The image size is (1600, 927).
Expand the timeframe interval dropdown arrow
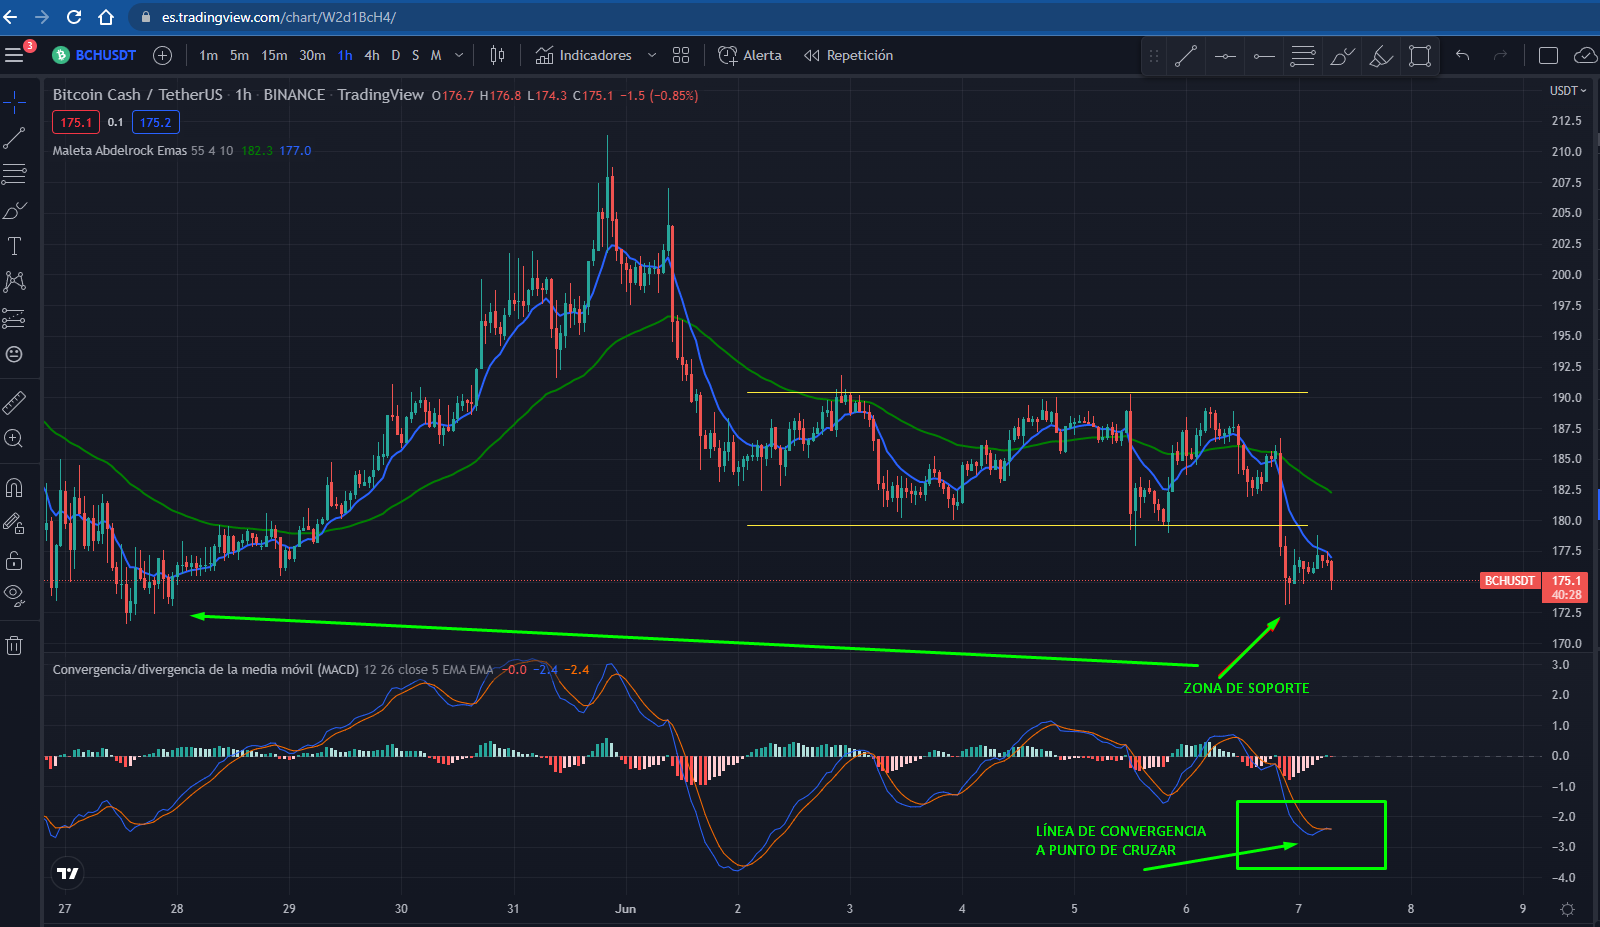tap(459, 55)
